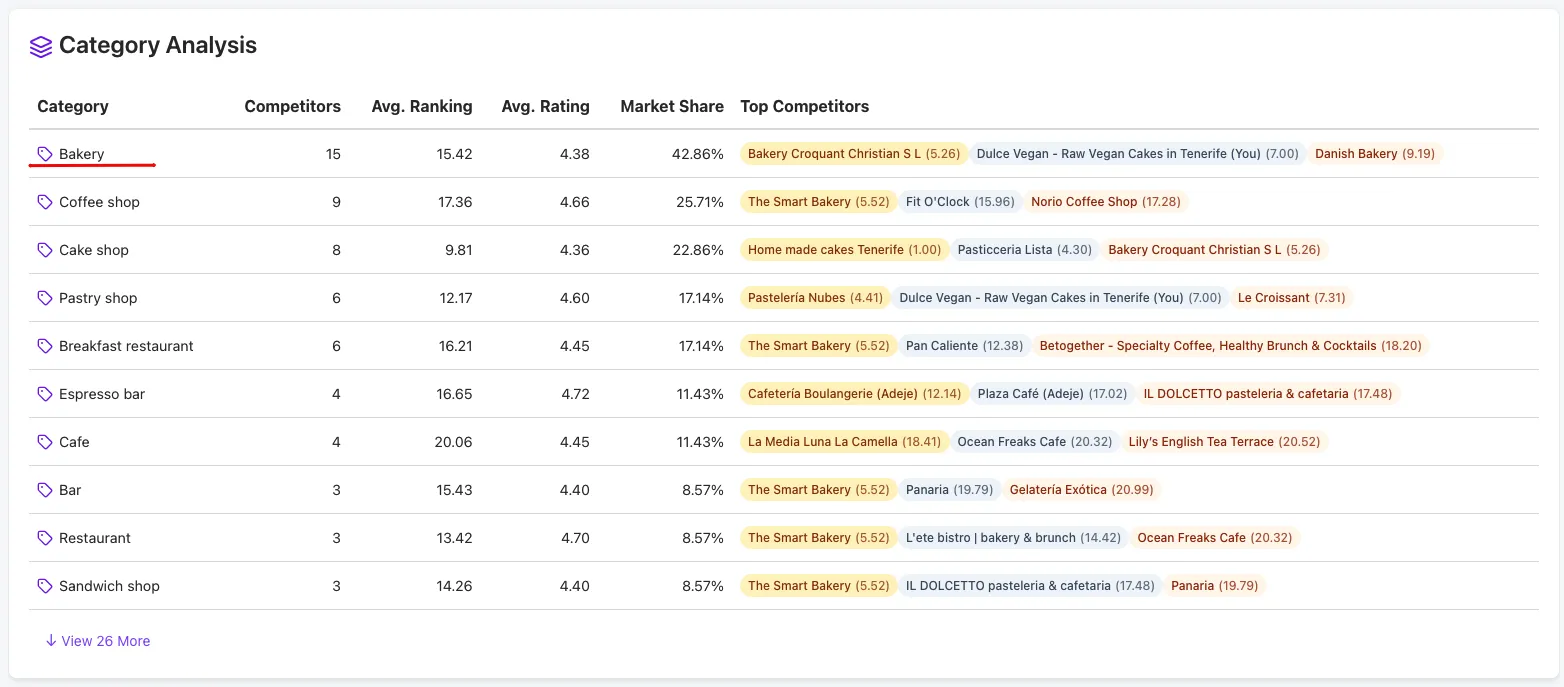Click the tag icon next to Cafe
Viewport: 1564px width, 687px height.
pos(45,442)
